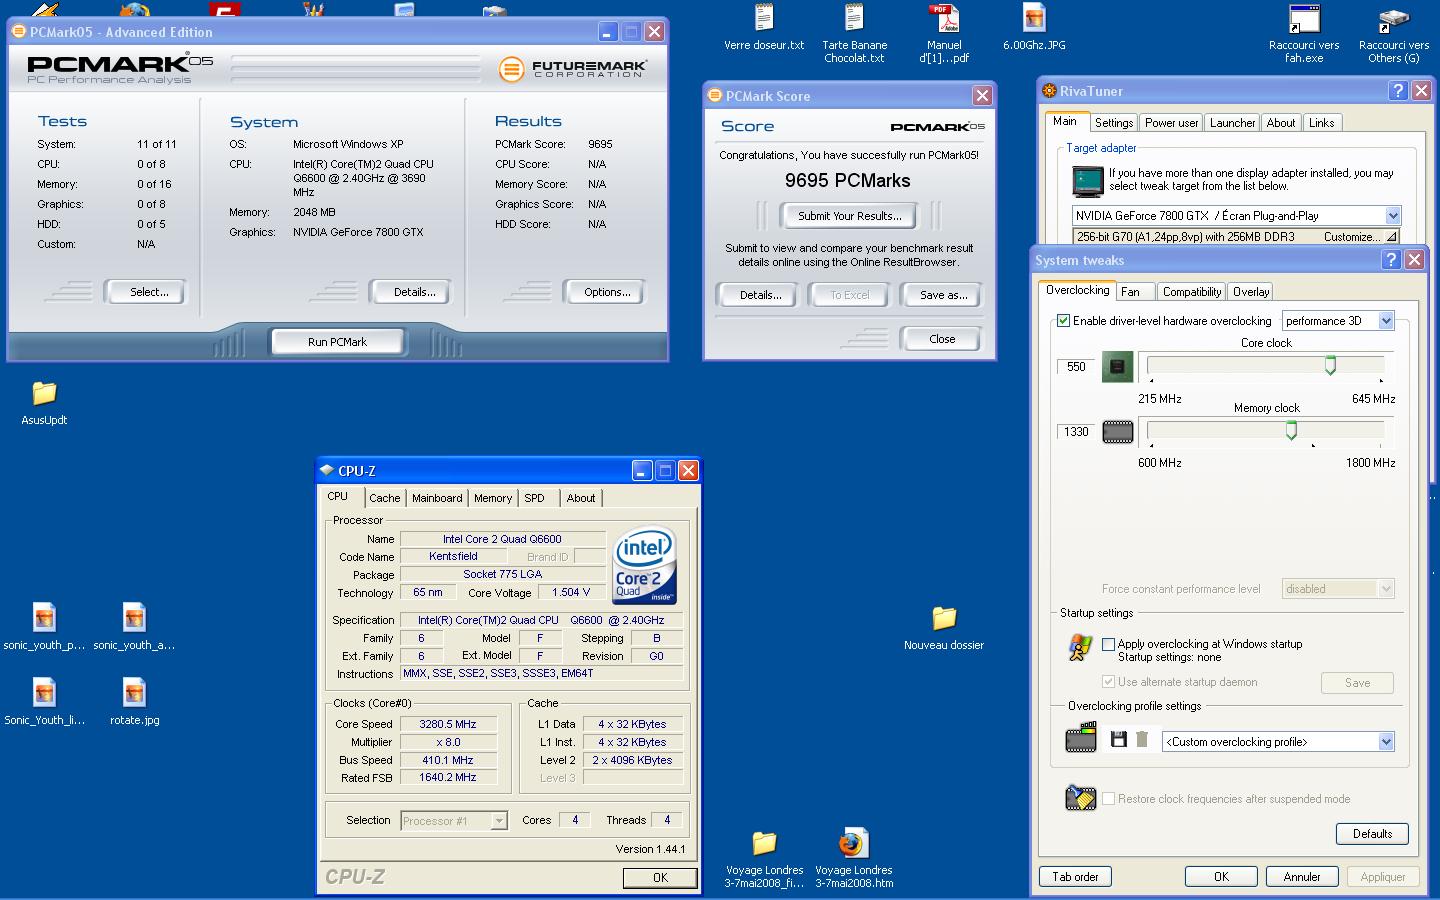Open Voyage Londres 3-7mai2008.htm Firefox file
This screenshot has height=900, width=1440.
click(x=854, y=858)
